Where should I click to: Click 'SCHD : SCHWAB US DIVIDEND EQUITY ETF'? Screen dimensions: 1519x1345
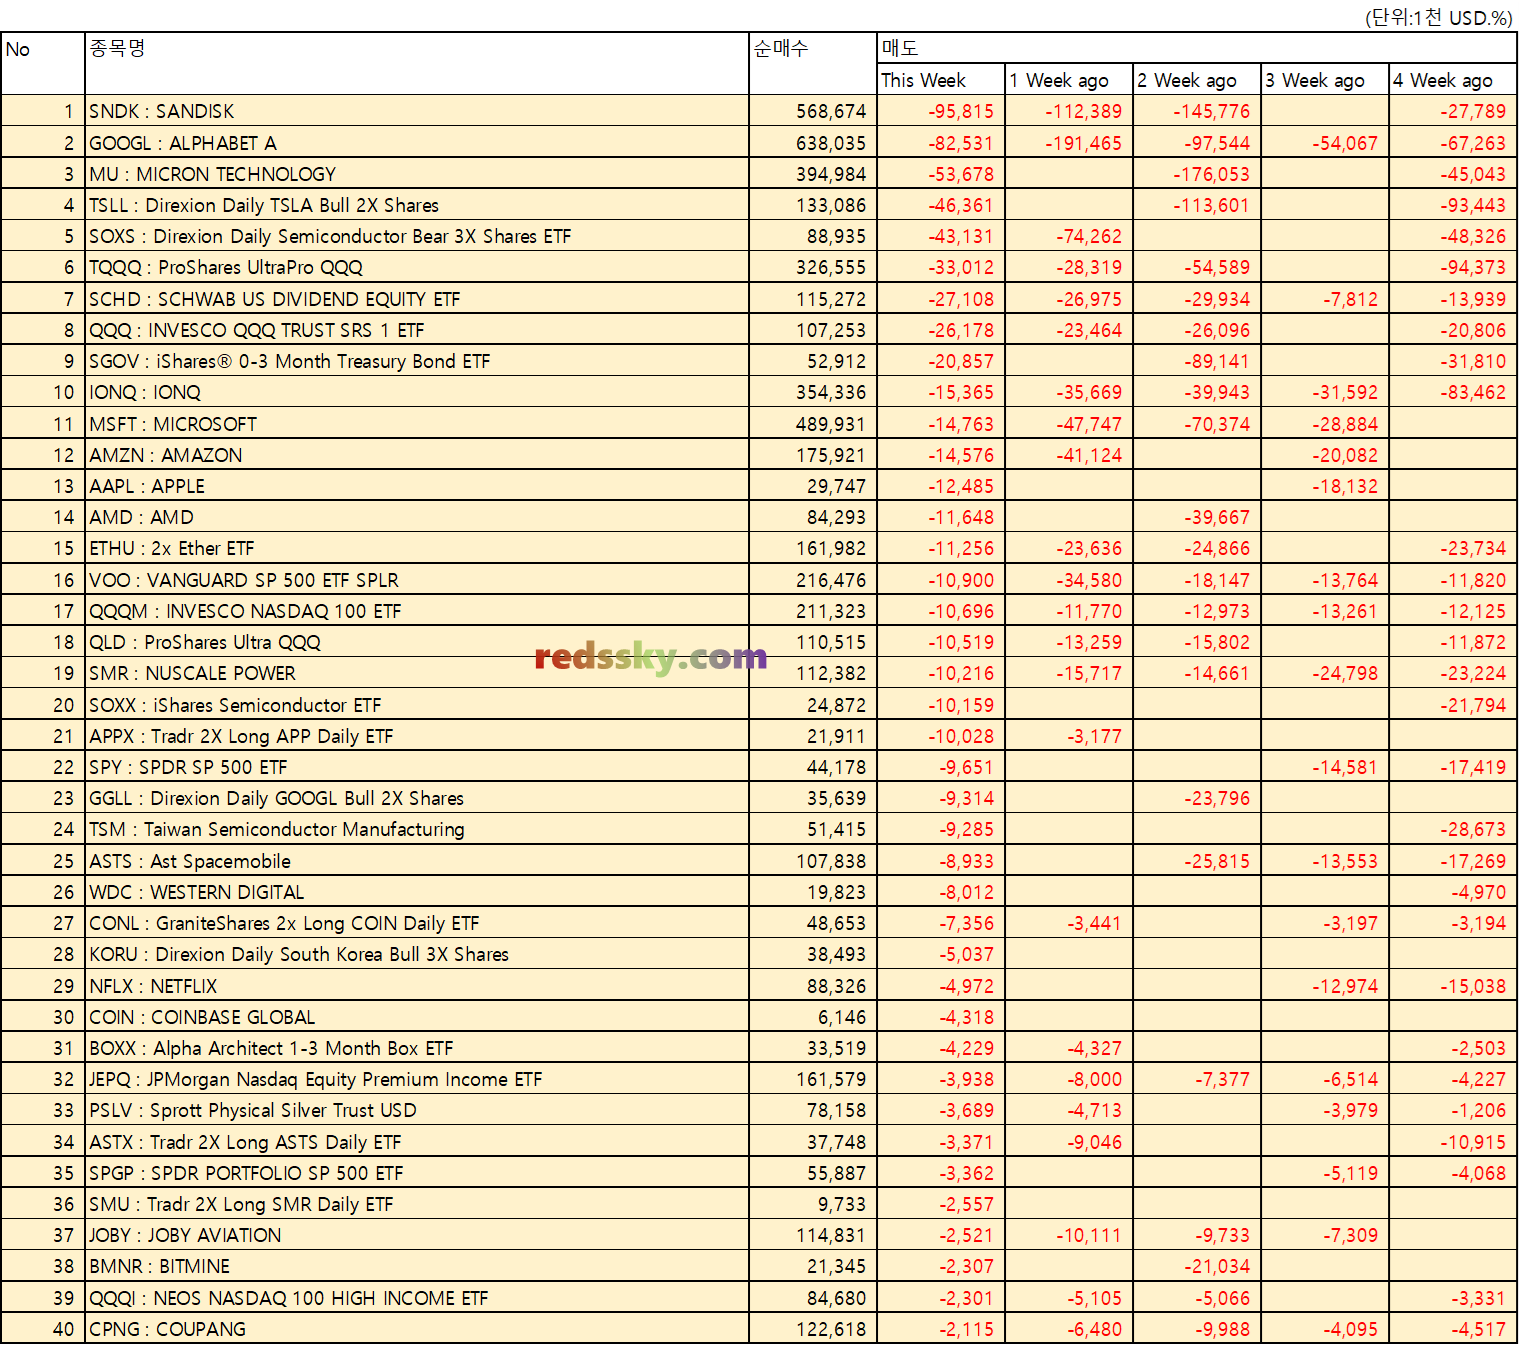click(x=417, y=299)
